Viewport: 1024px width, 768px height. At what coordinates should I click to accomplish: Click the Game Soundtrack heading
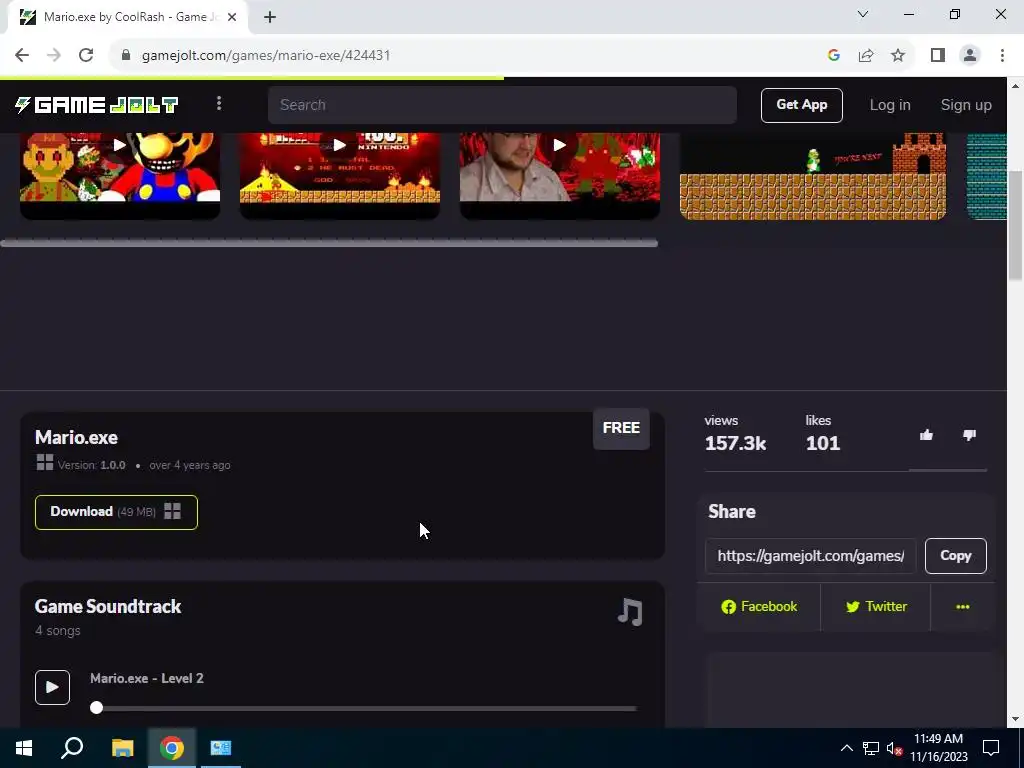(x=108, y=607)
